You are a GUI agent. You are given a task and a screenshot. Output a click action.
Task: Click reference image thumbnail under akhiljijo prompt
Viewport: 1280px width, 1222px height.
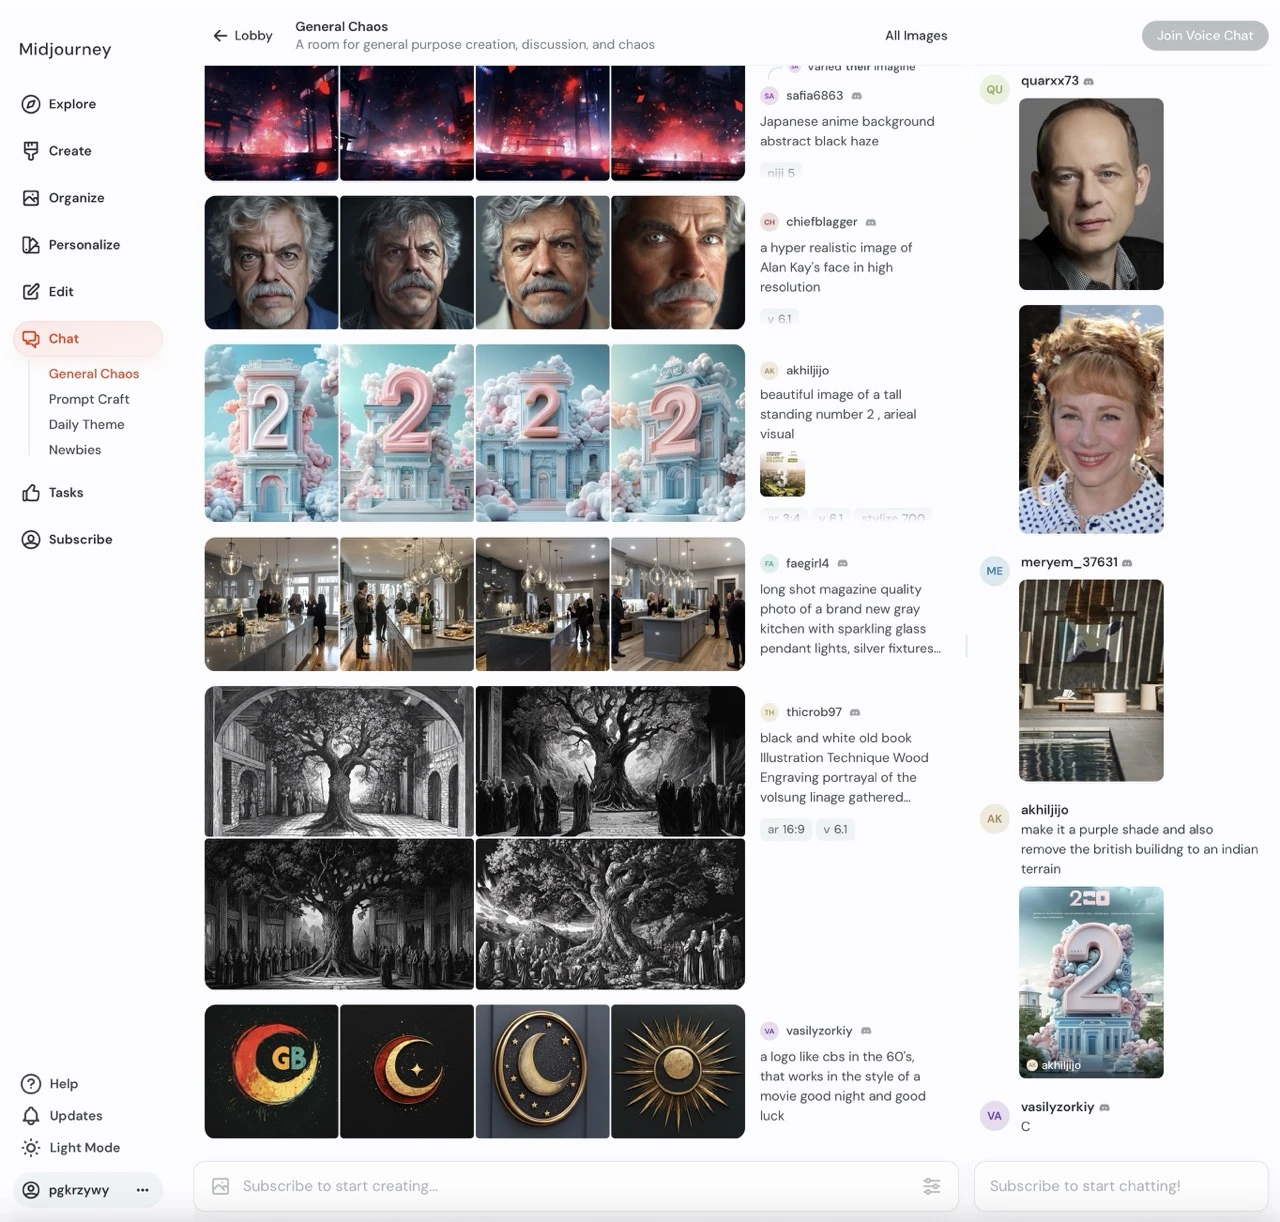(x=782, y=474)
